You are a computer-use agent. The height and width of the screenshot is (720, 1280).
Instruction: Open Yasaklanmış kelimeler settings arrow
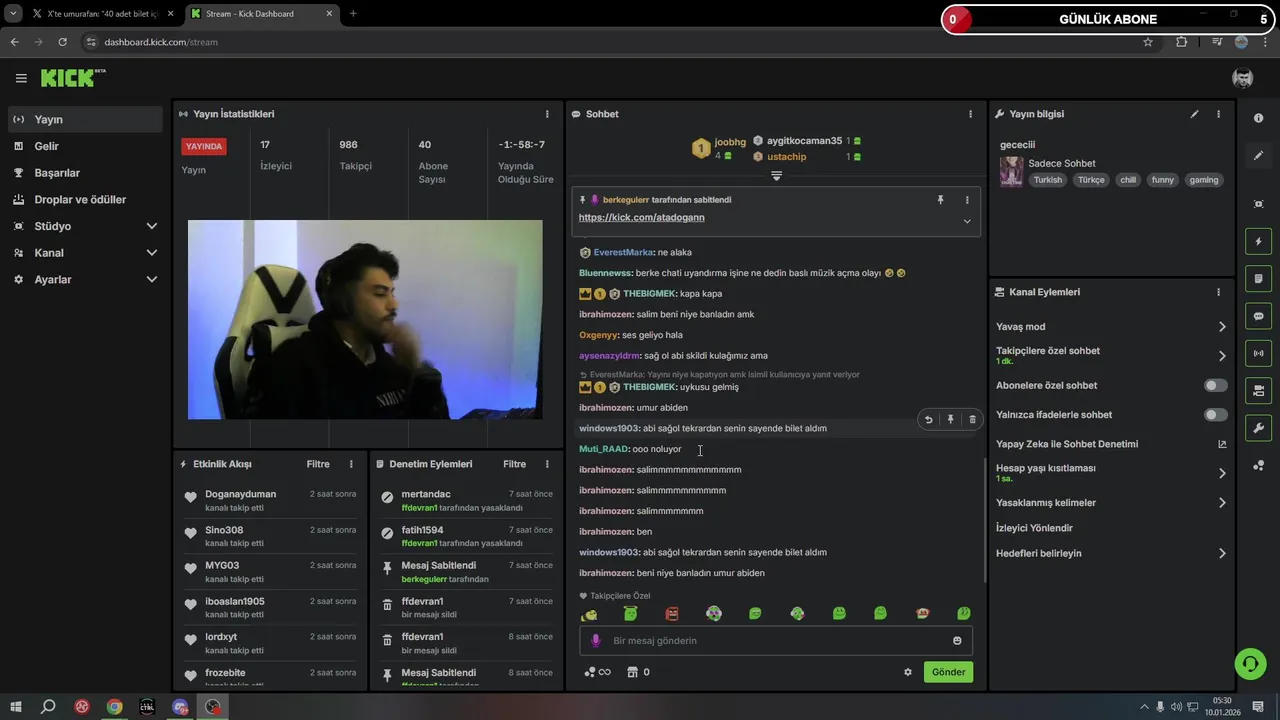tap(1222, 503)
